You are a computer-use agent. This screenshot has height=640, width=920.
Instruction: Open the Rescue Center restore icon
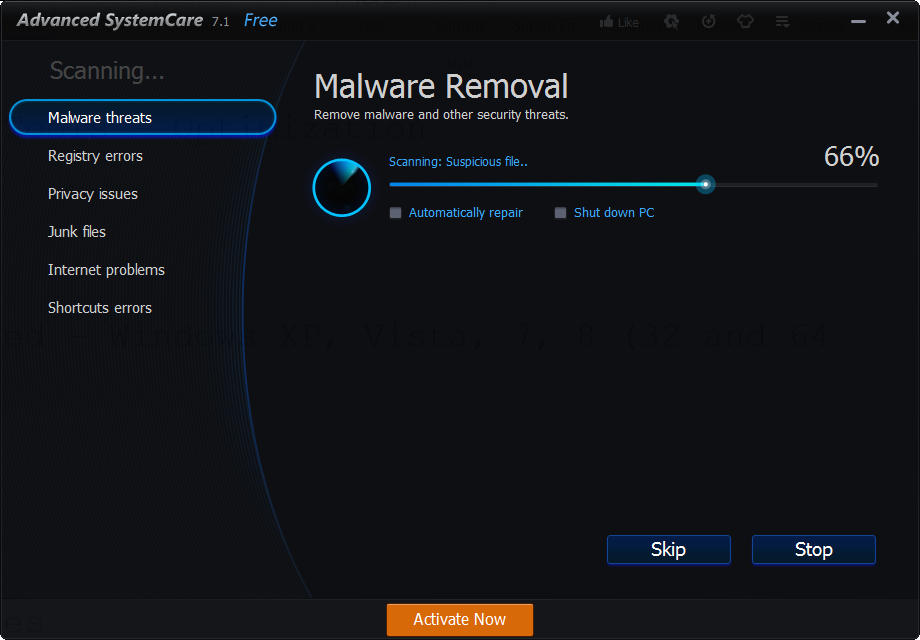click(x=709, y=22)
